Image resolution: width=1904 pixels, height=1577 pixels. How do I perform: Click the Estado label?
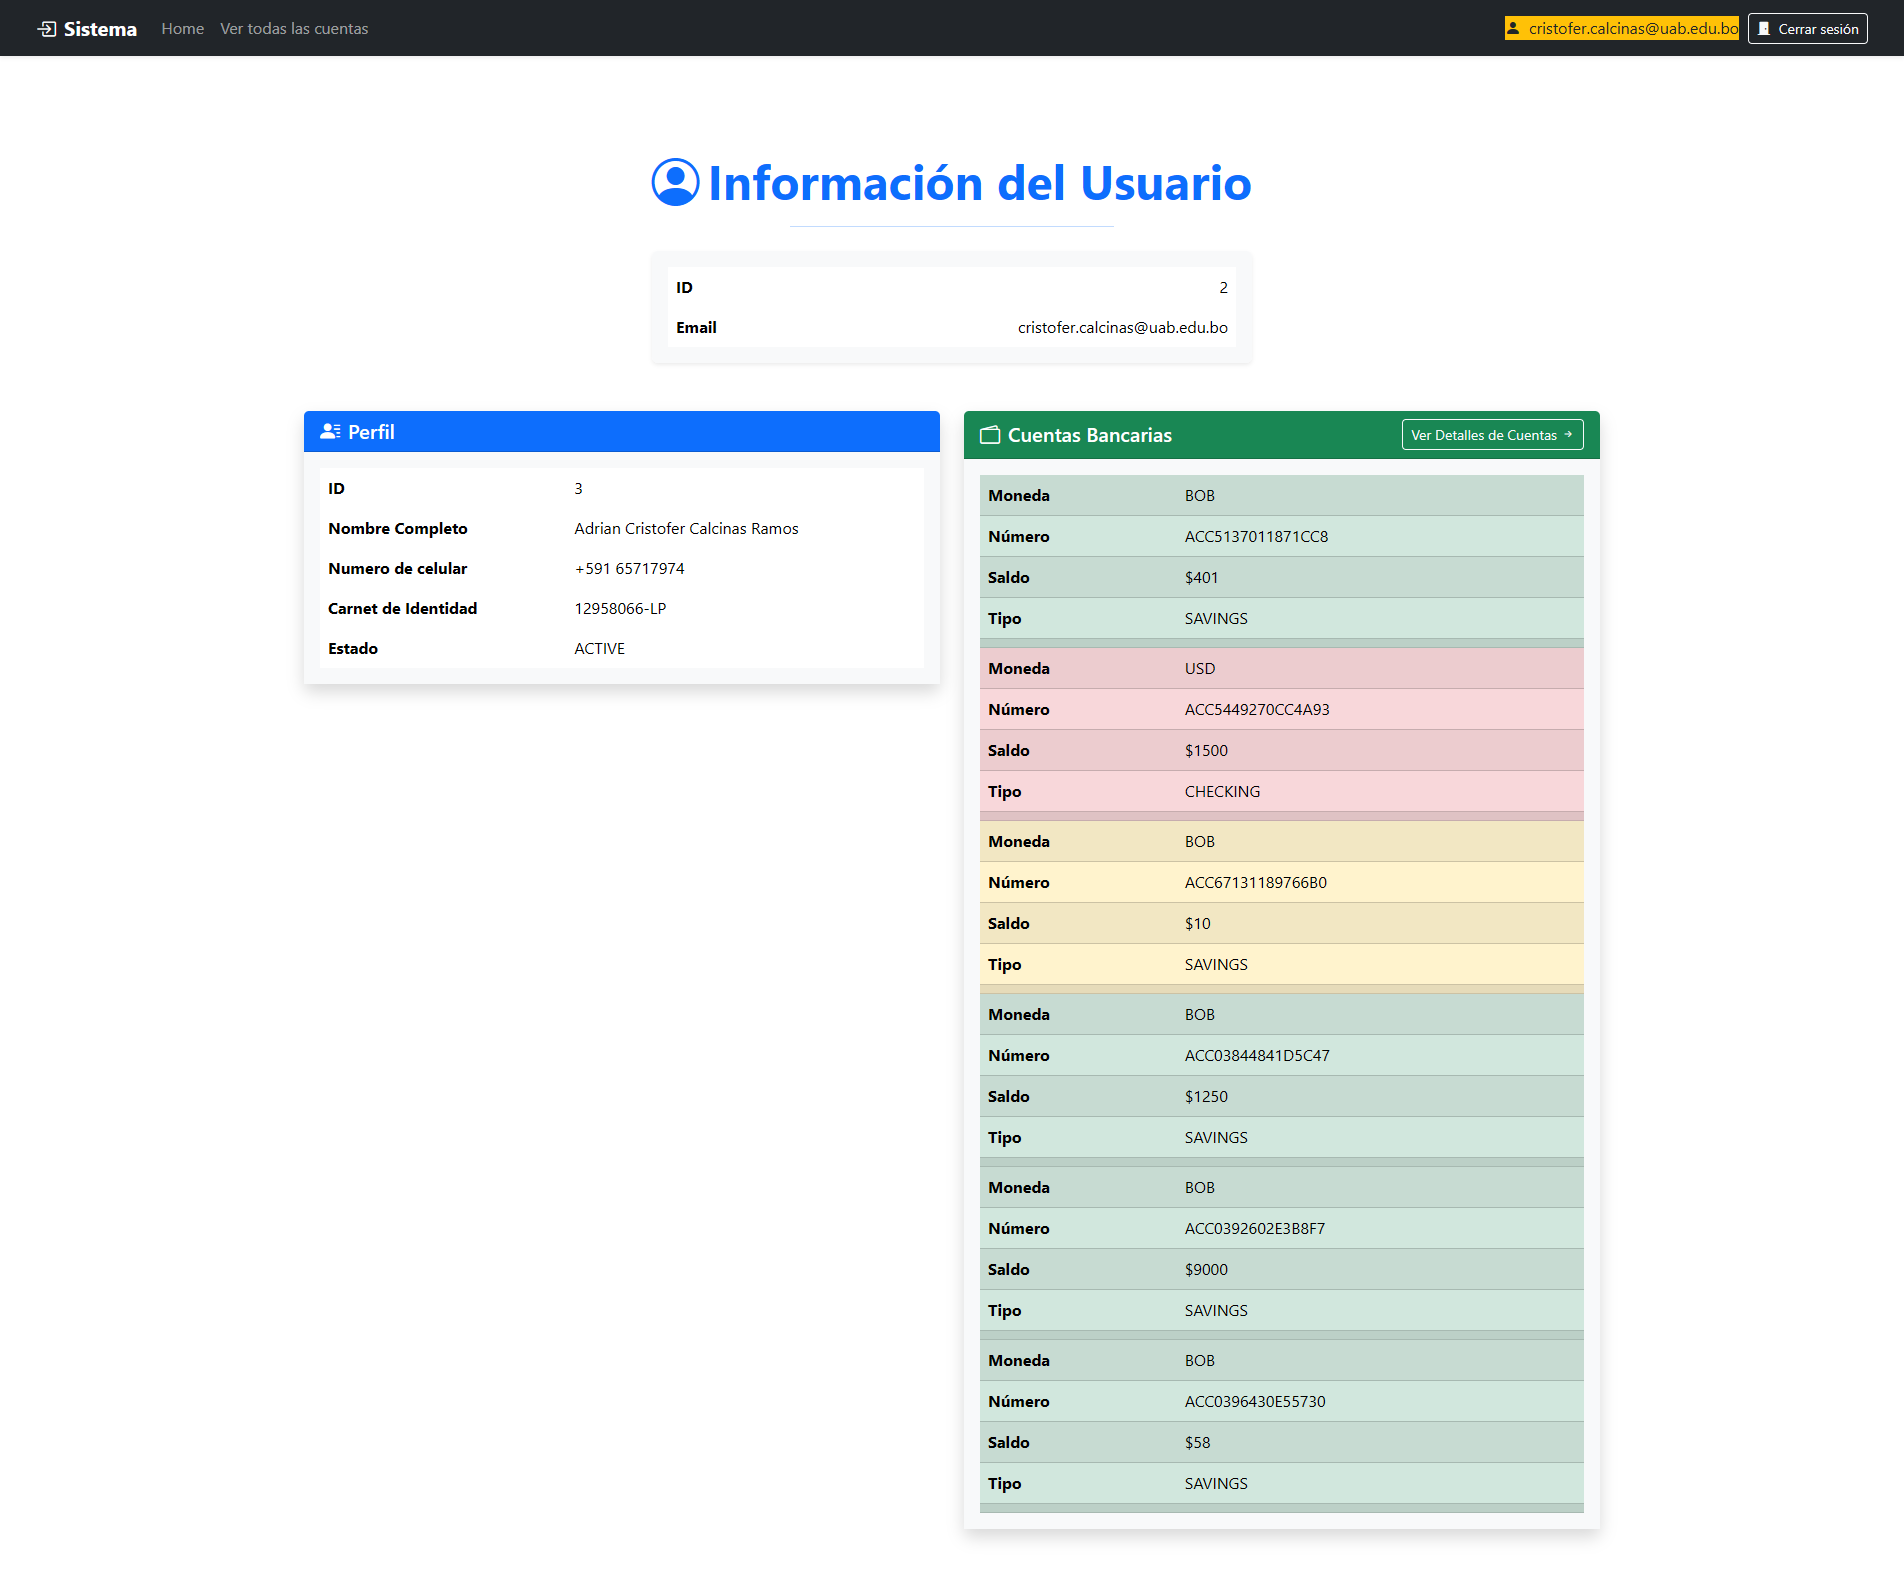[353, 648]
